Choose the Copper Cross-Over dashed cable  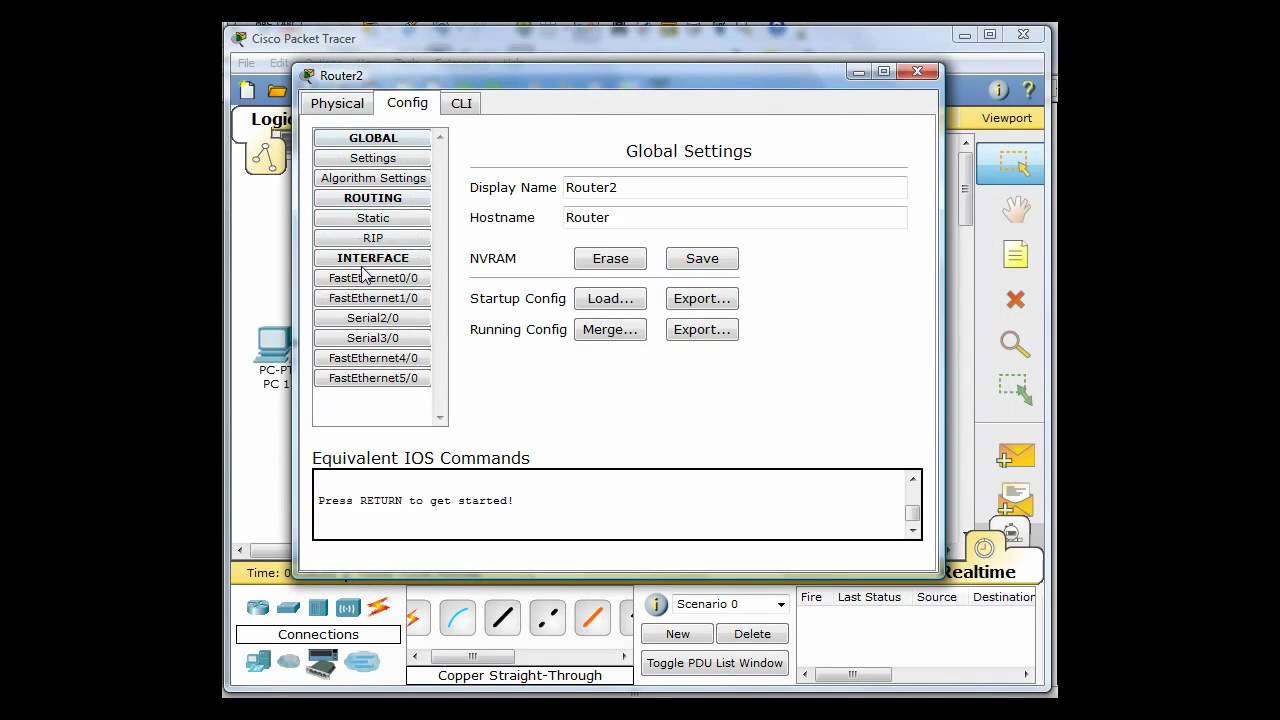tap(548, 618)
